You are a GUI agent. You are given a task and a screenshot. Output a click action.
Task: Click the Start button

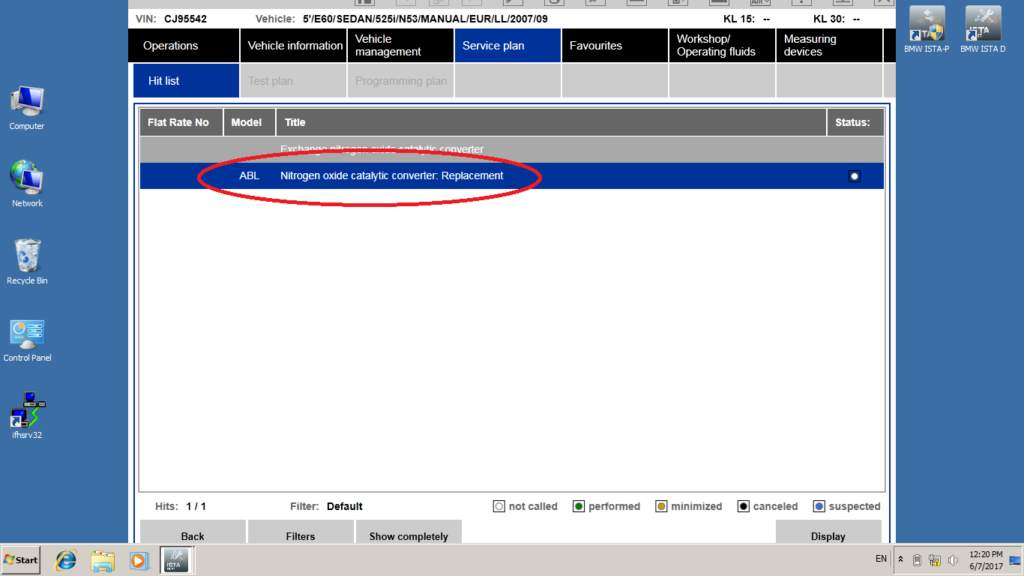point(21,560)
